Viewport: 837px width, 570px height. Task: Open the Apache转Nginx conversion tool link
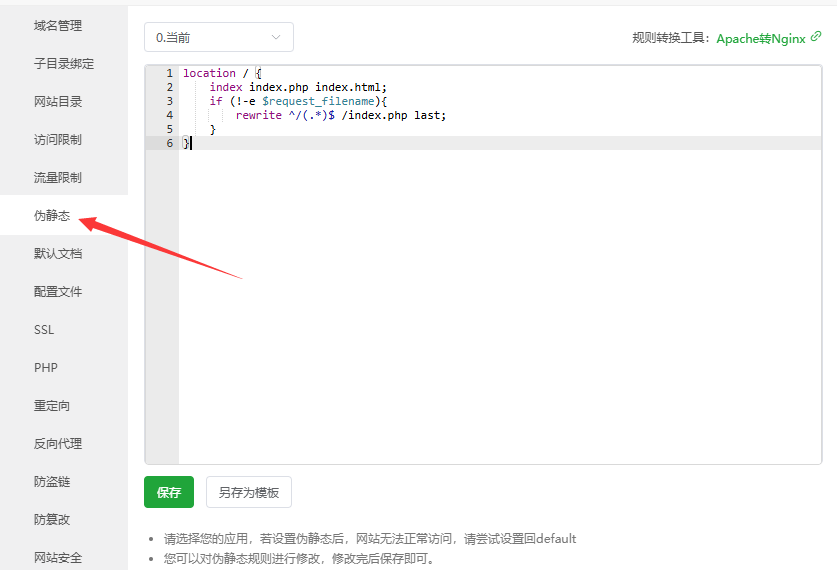coord(760,38)
